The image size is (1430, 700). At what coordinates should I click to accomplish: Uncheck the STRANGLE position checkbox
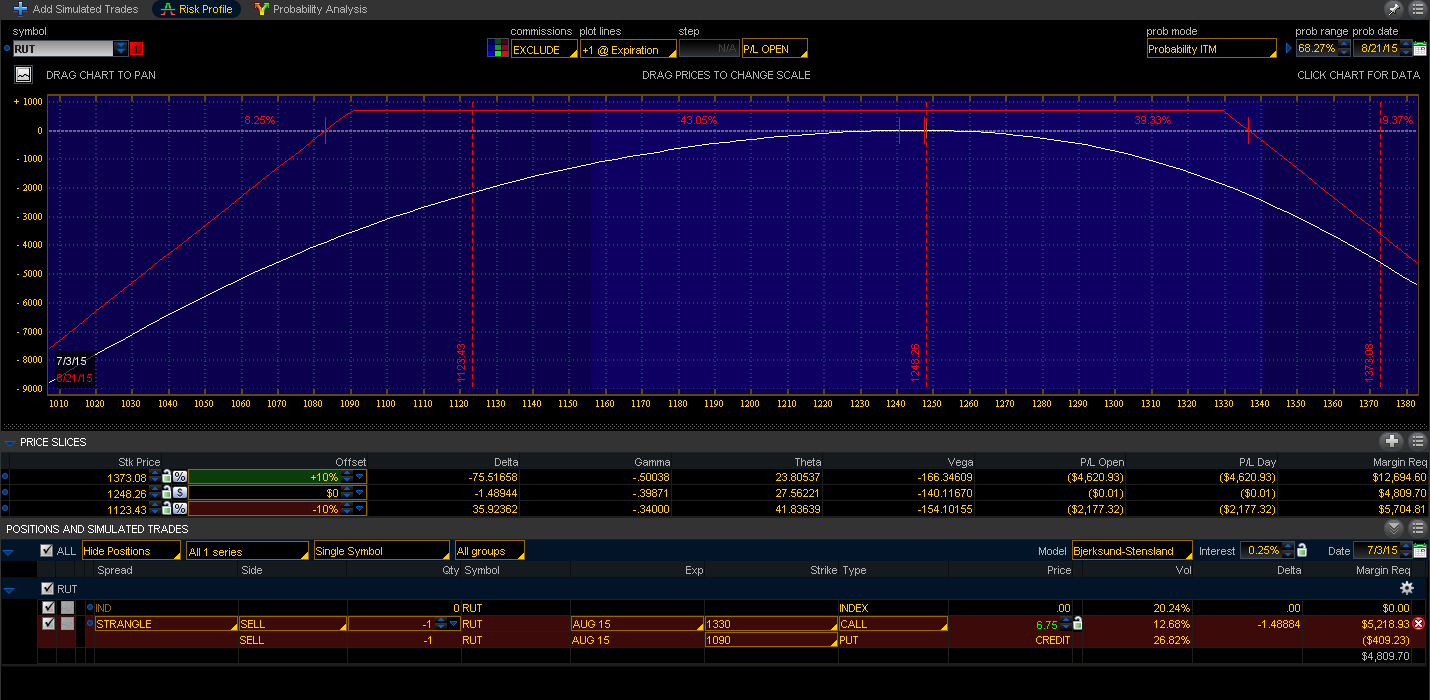pyautogui.click(x=48, y=623)
